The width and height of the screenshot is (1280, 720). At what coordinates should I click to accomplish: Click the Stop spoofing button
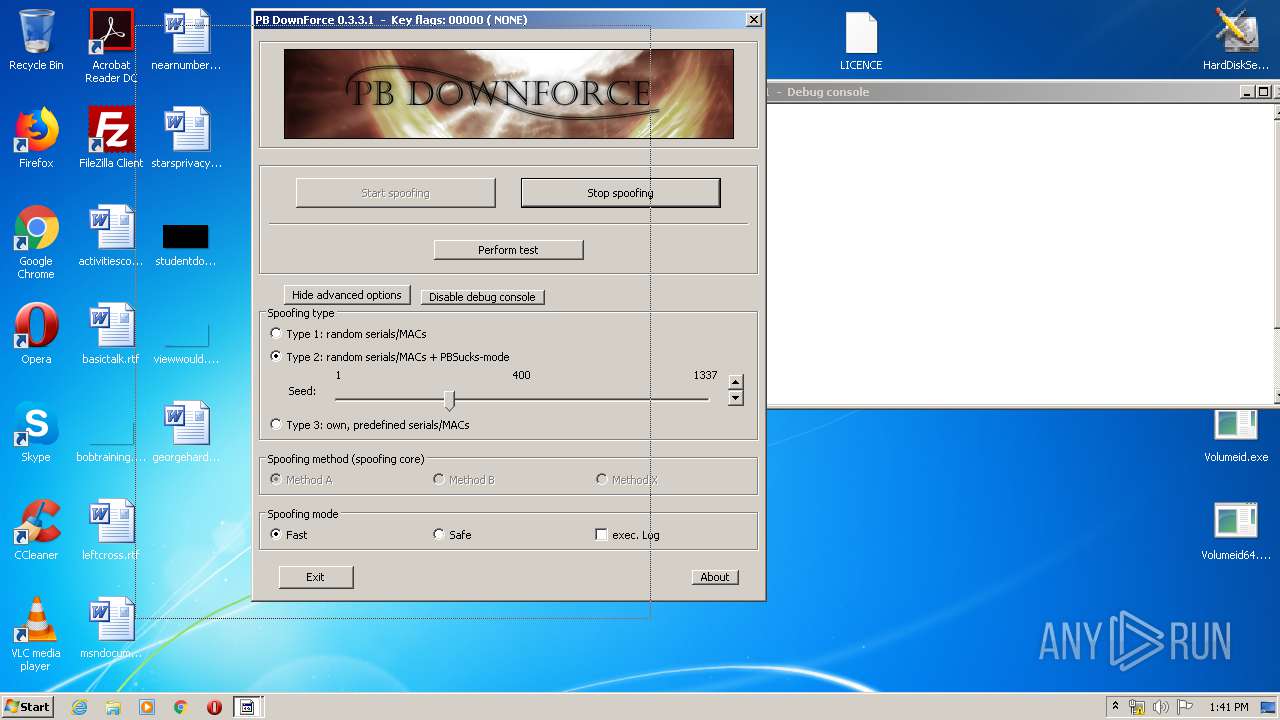[x=620, y=193]
